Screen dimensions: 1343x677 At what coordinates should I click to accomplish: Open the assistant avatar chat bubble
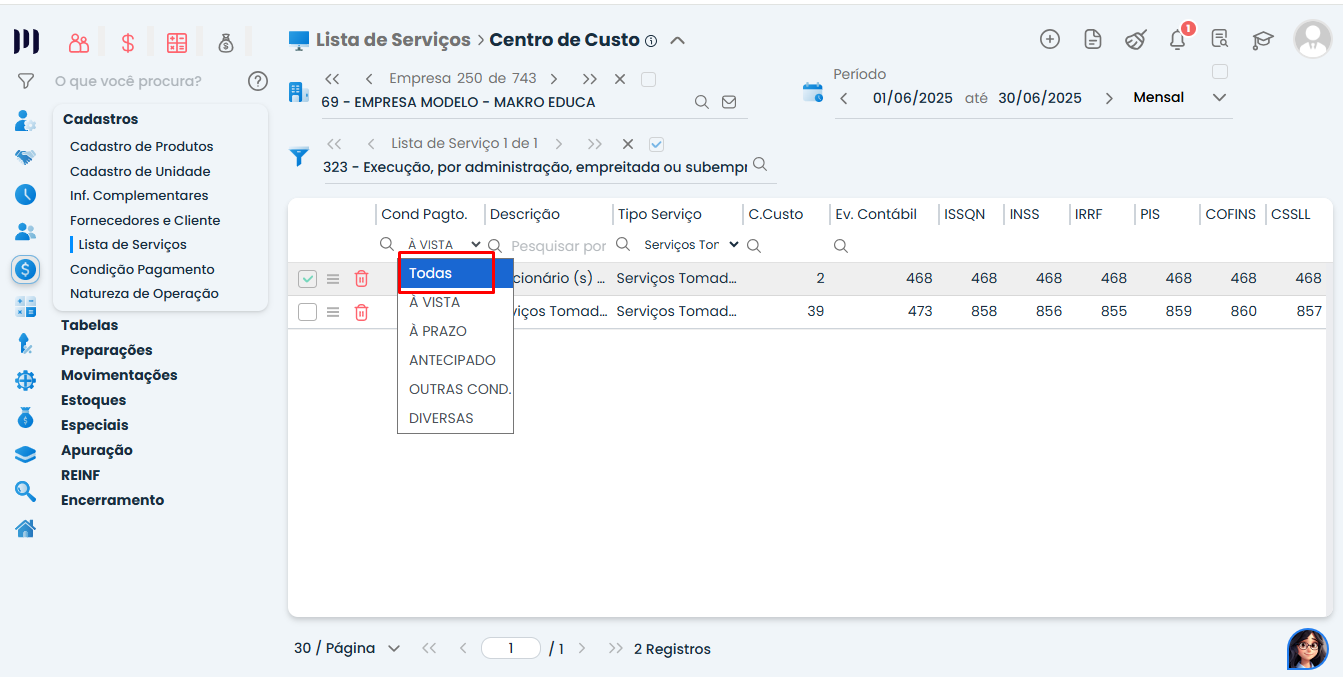point(1308,649)
